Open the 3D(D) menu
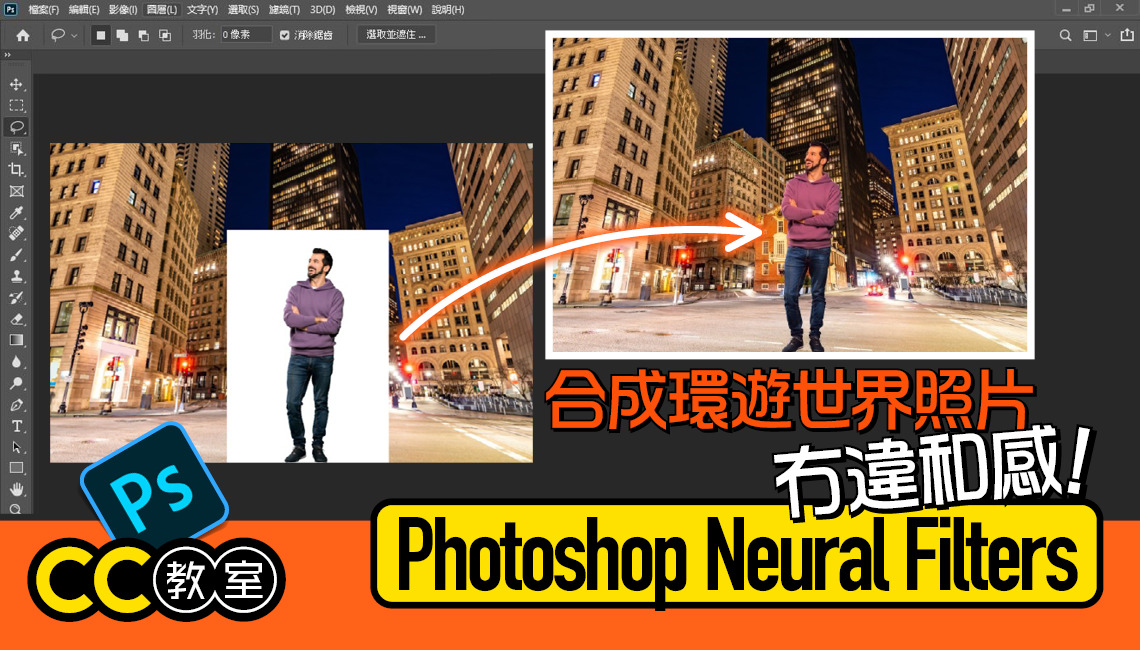The width and height of the screenshot is (1140, 650). [x=322, y=9]
